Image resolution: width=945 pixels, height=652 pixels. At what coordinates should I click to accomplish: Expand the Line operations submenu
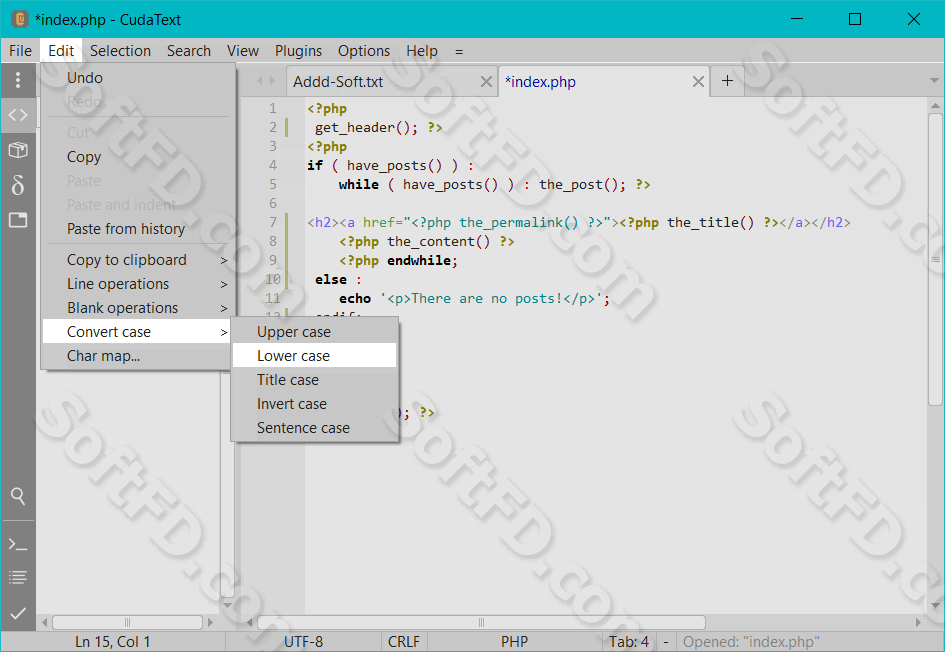point(137,284)
